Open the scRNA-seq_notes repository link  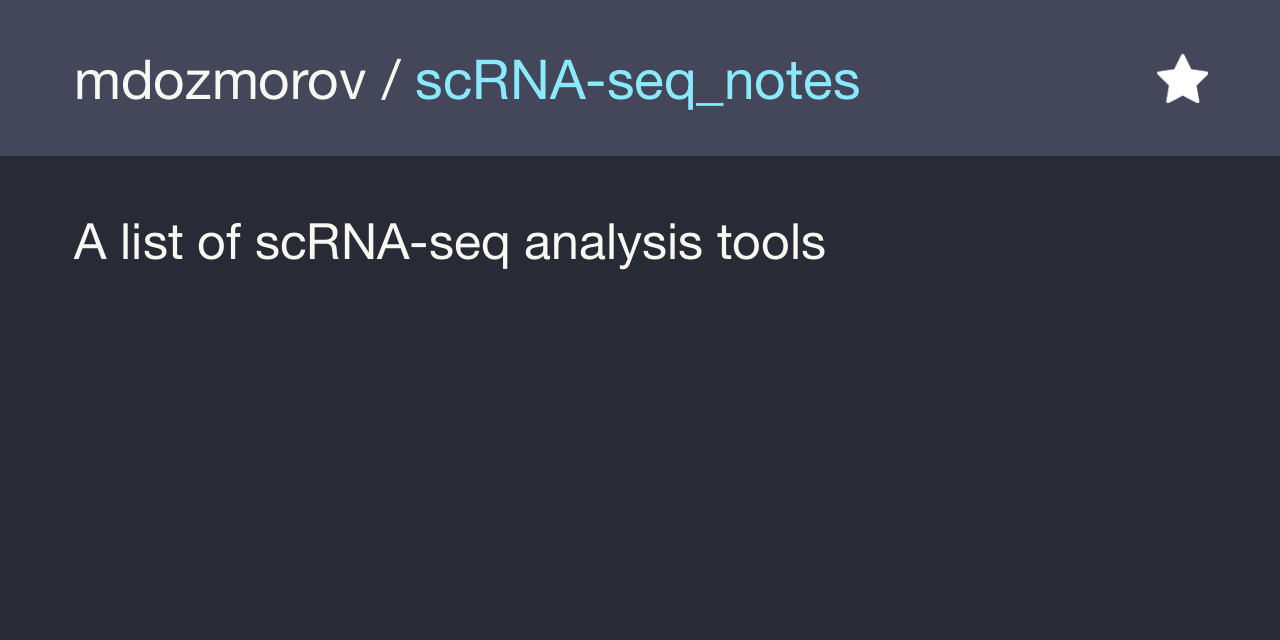coord(637,82)
